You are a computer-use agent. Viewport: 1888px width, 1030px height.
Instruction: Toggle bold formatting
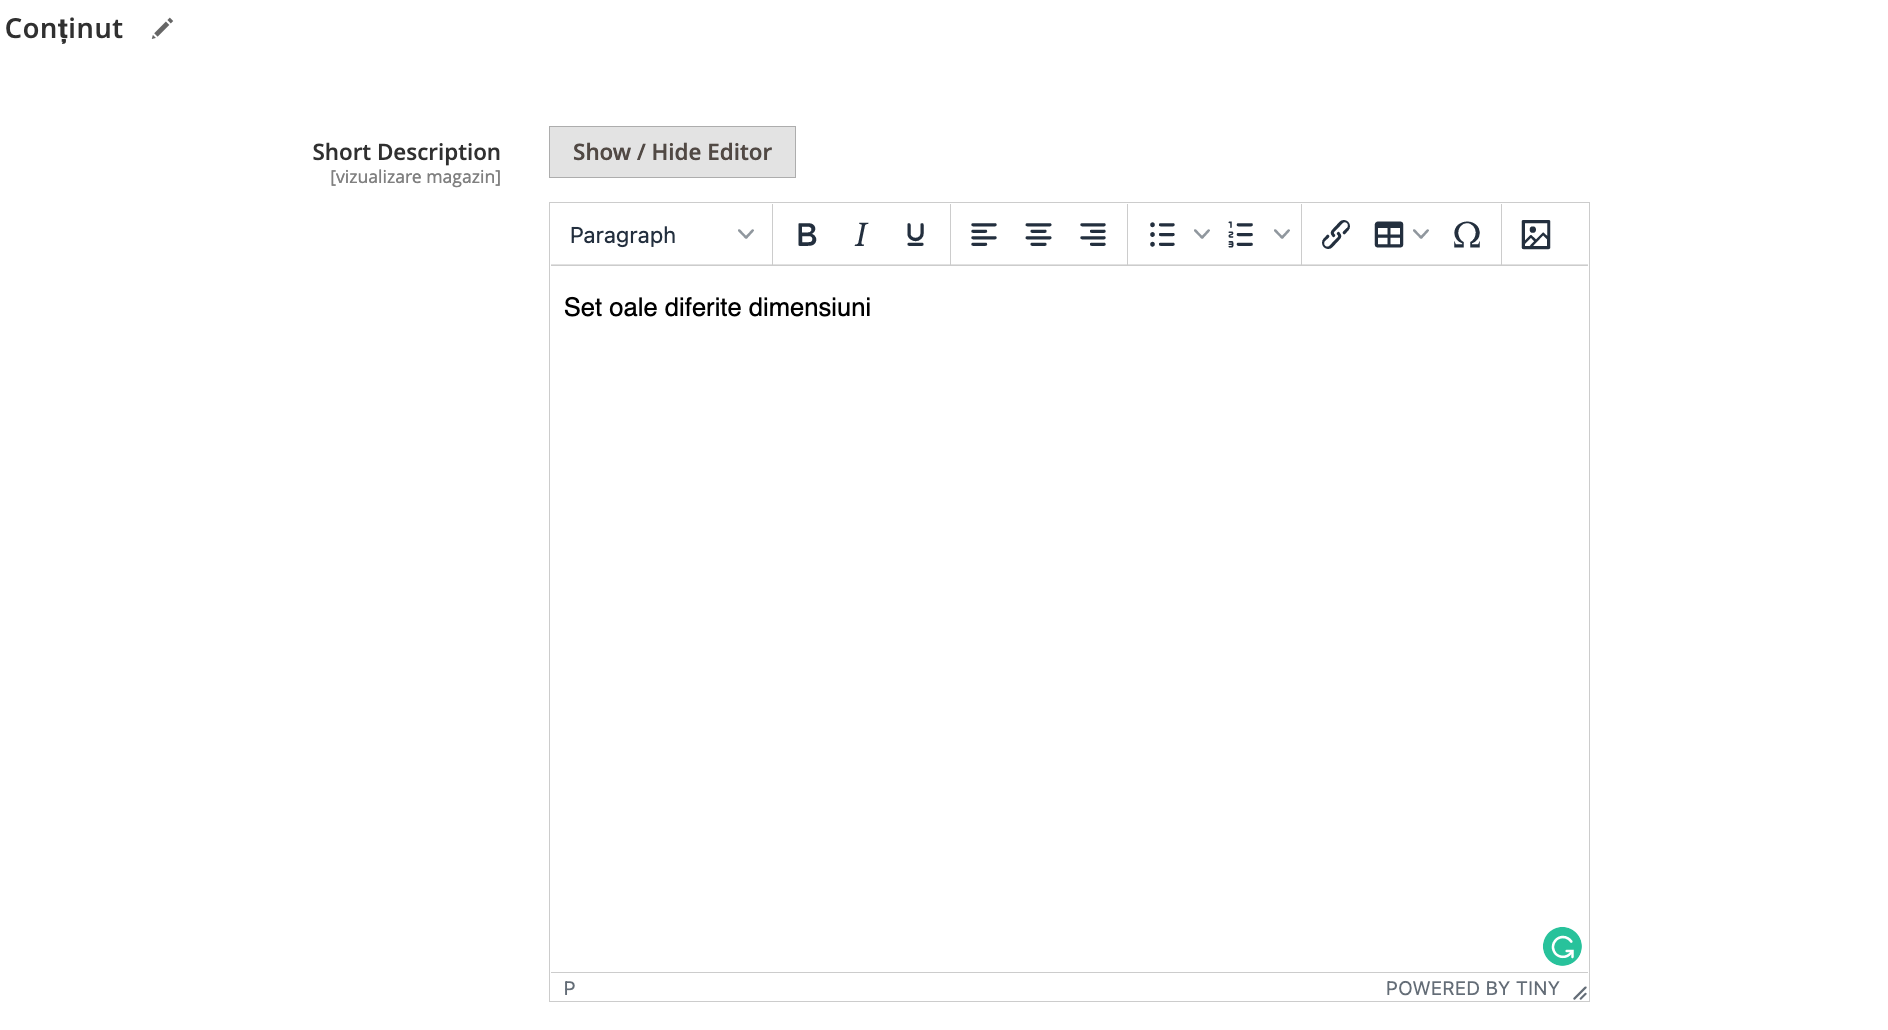click(807, 235)
